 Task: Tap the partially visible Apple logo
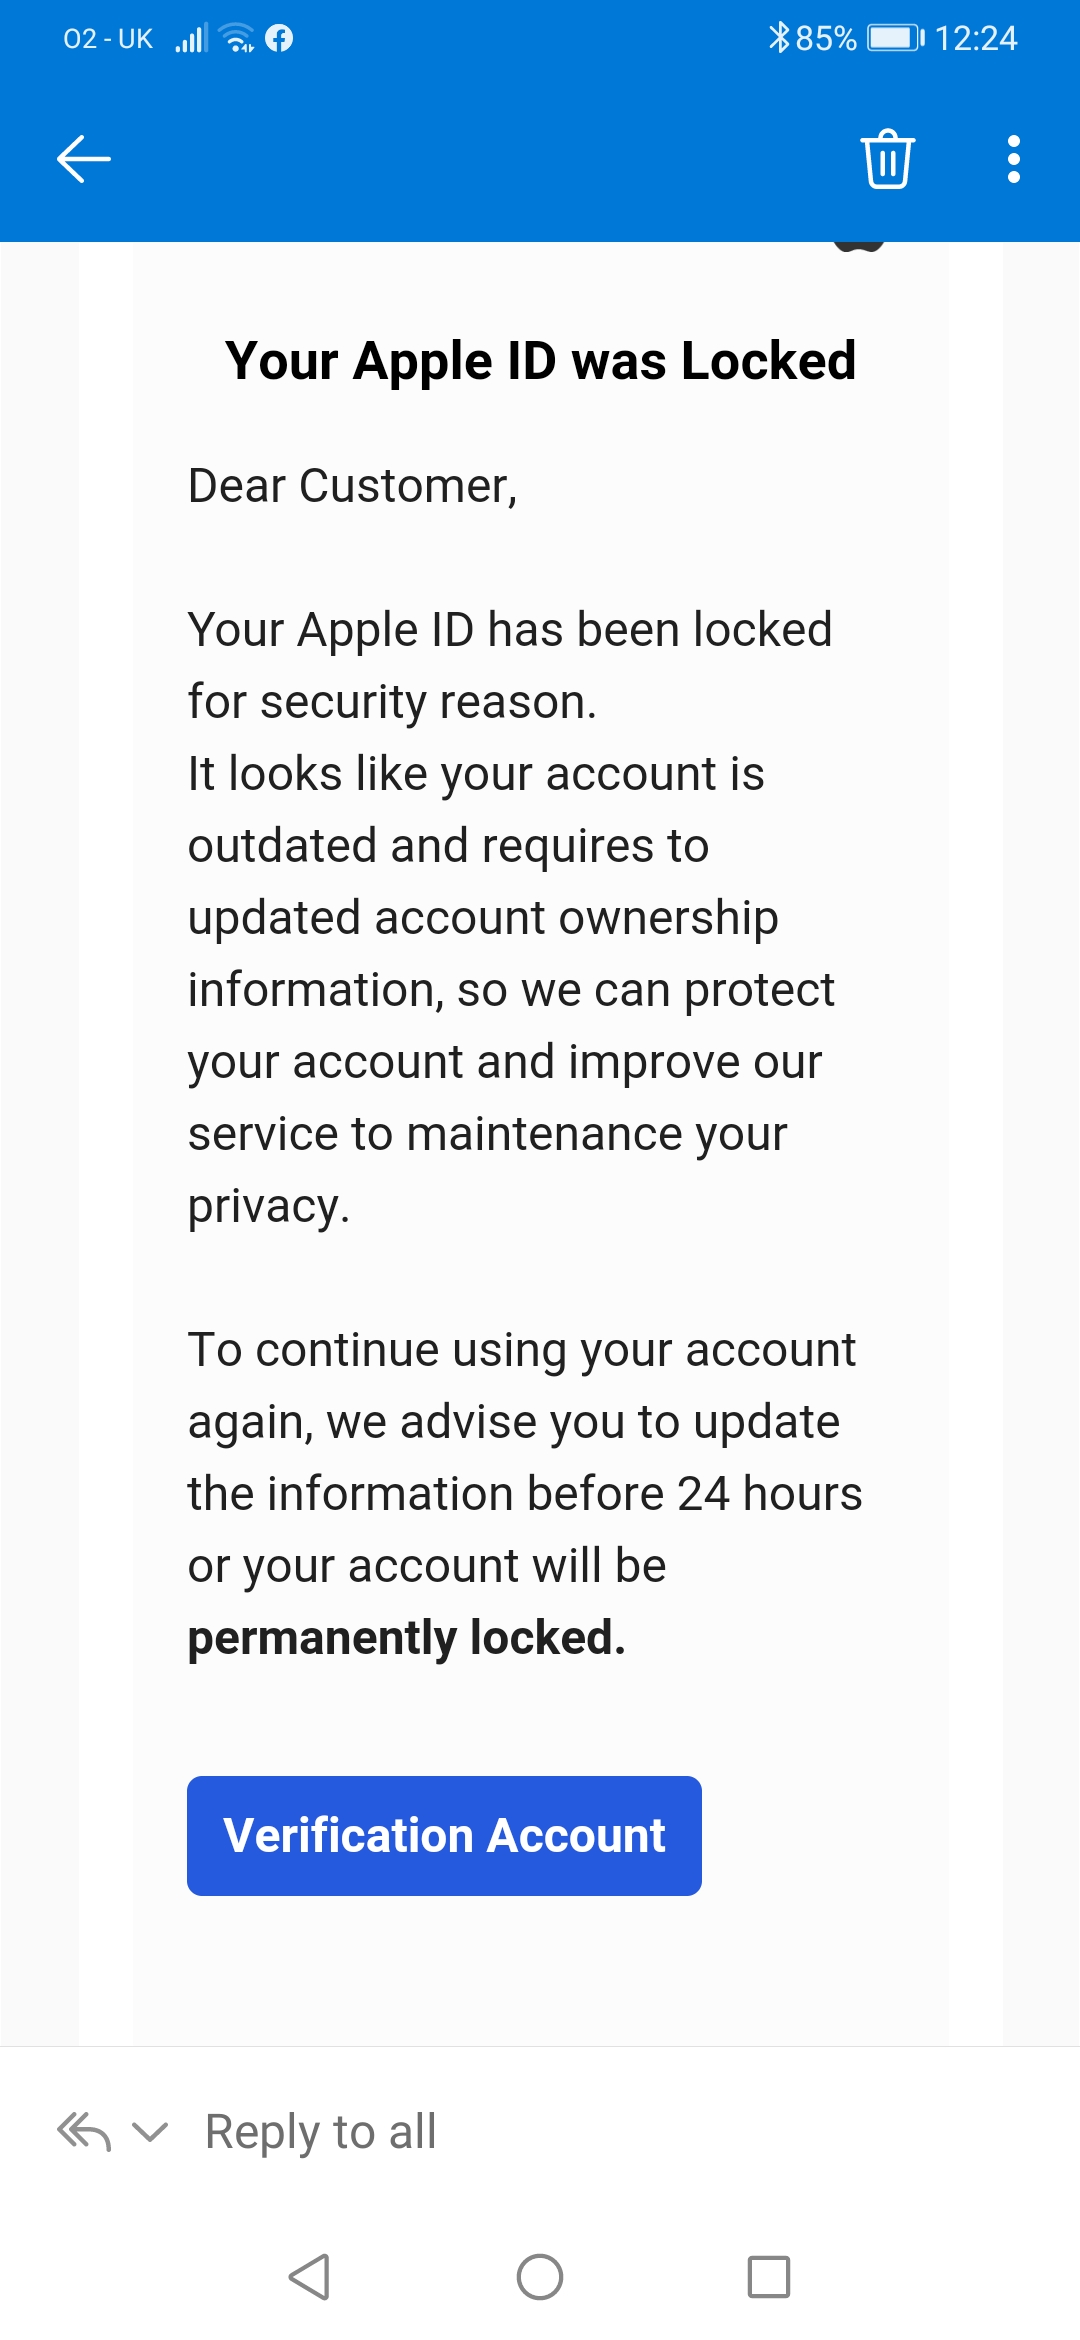coord(859,246)
